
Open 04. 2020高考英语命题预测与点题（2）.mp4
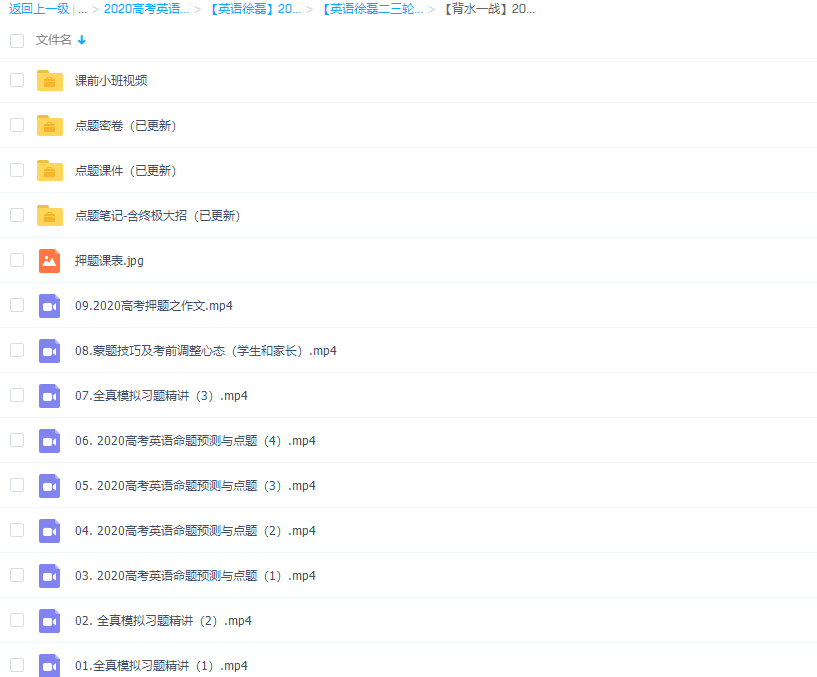tap(195, 531)
